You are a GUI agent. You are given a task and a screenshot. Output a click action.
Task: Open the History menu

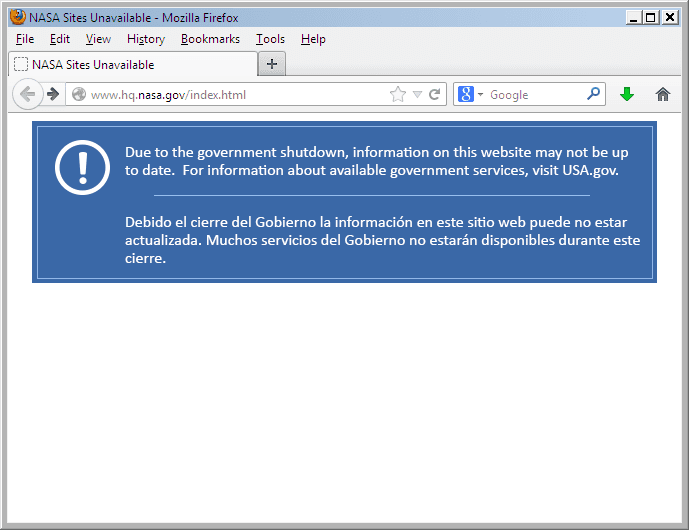146,39
